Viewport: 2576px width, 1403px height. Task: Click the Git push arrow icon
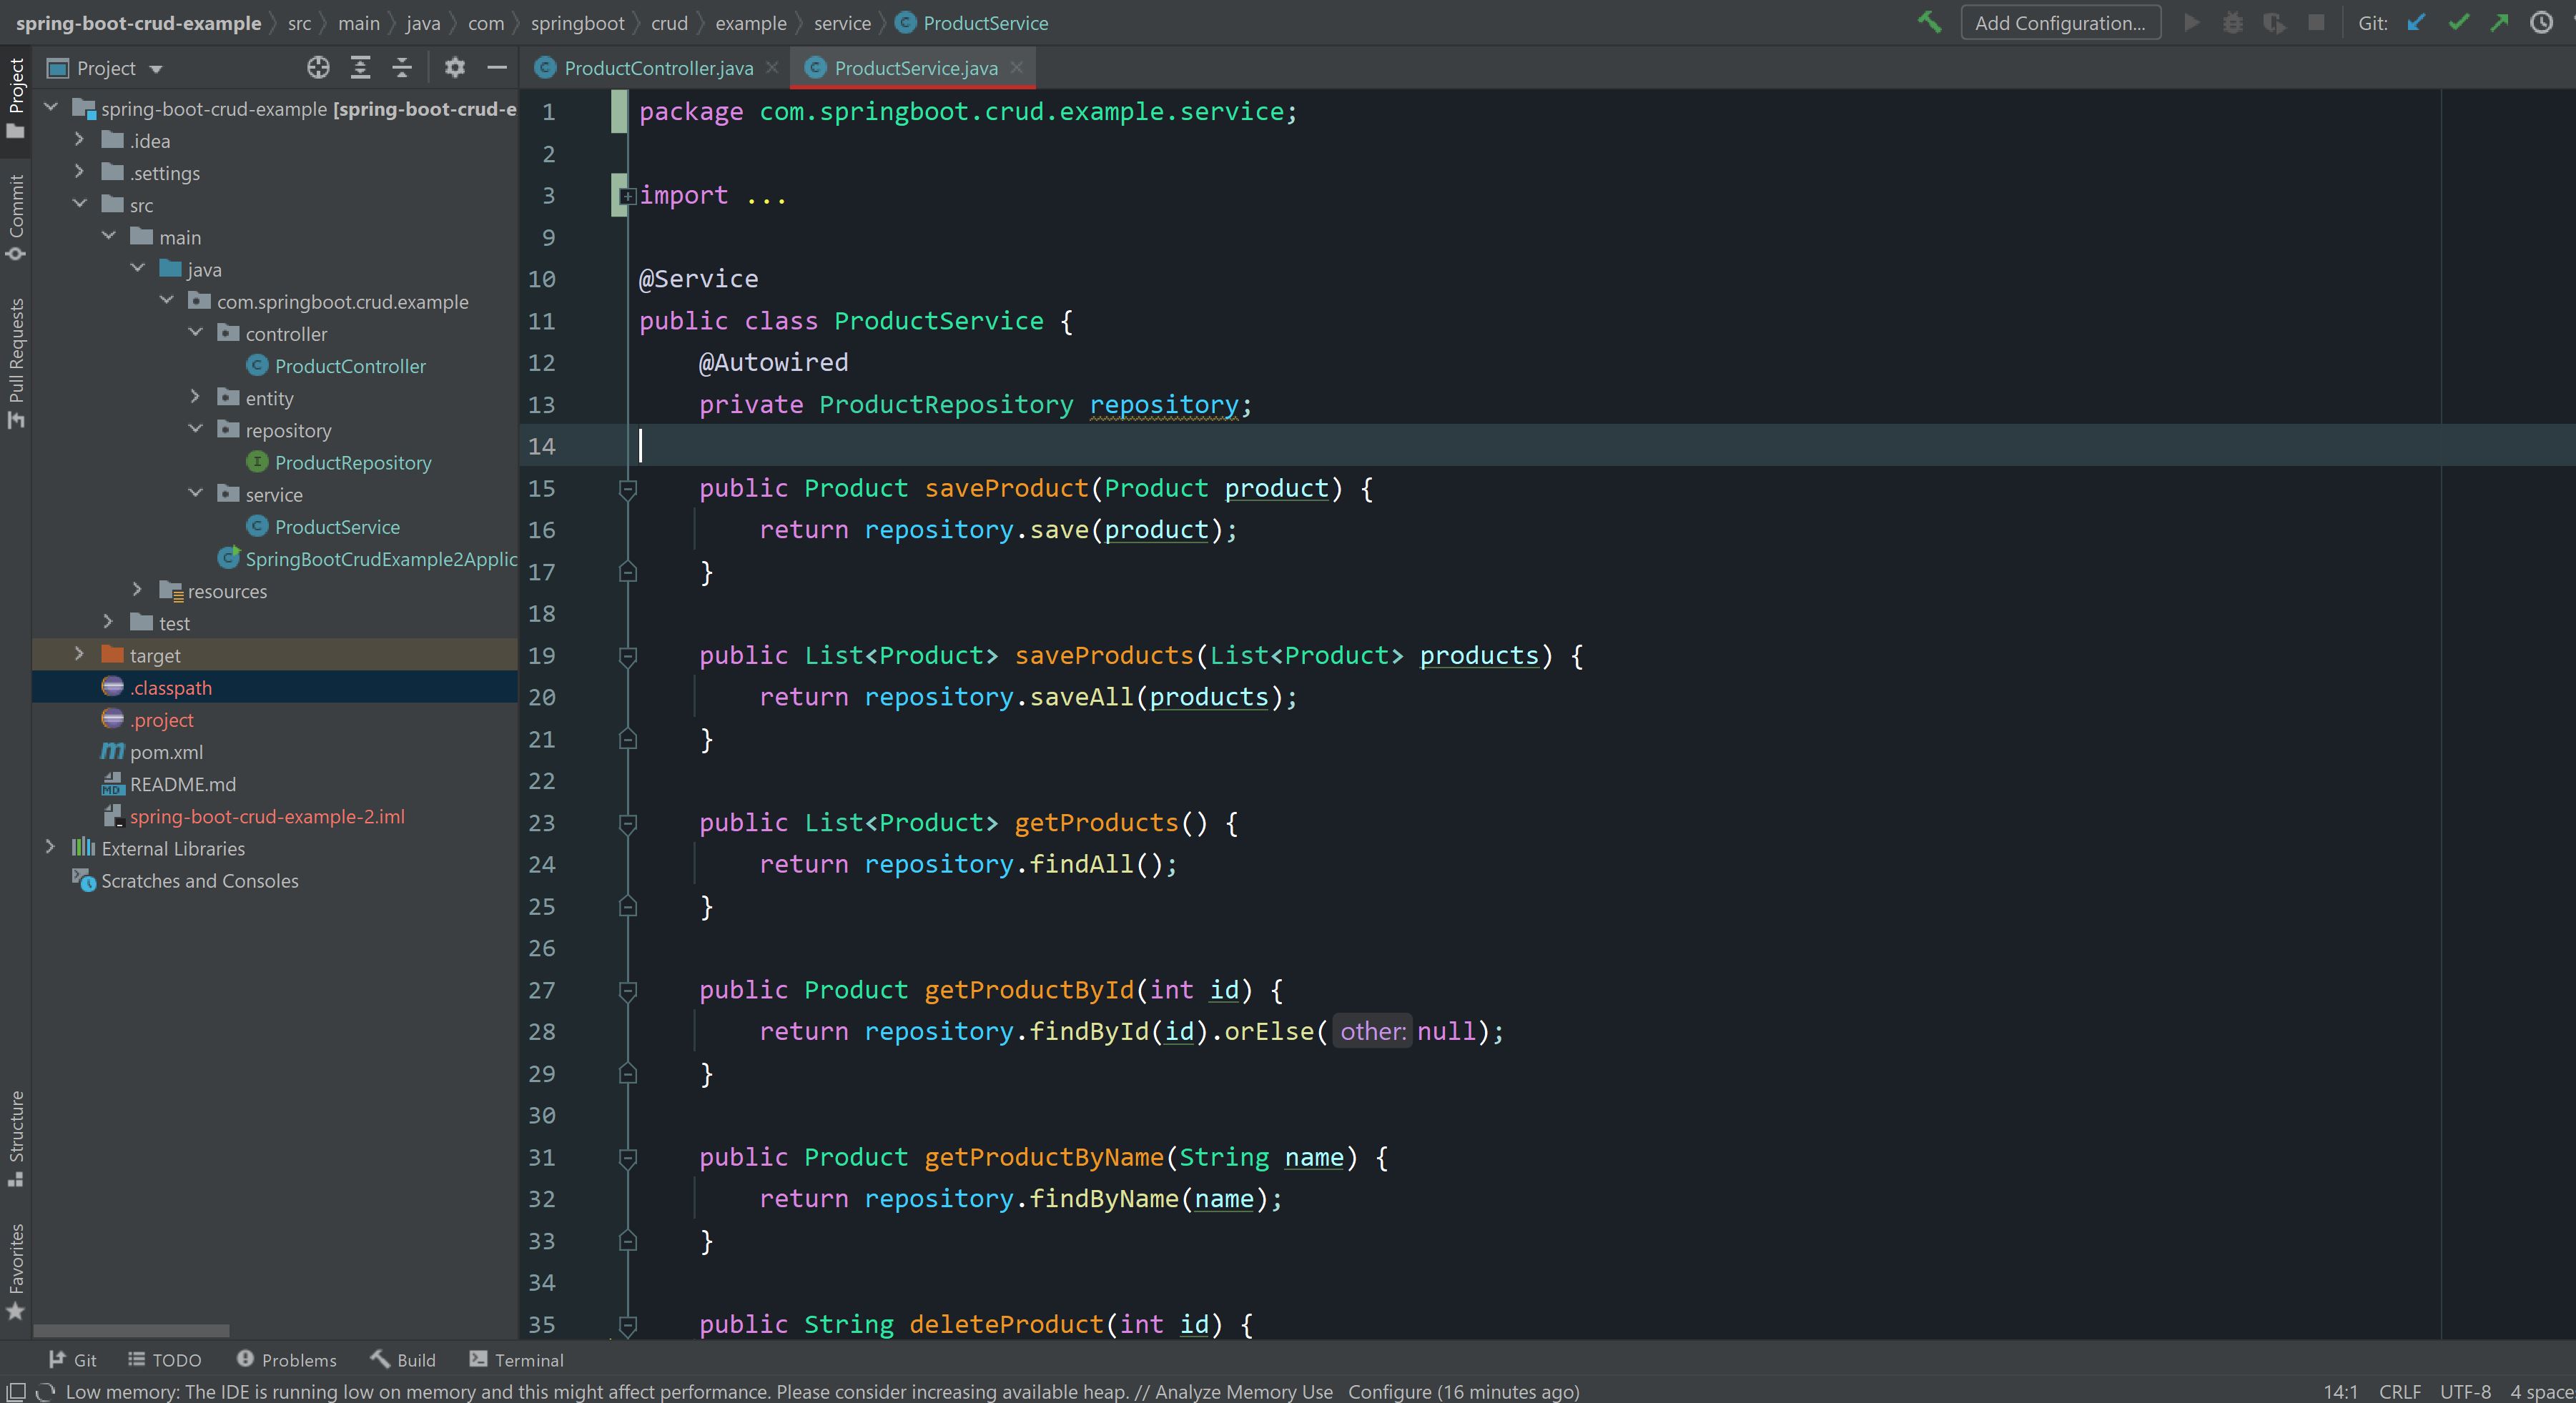coord(2499,22)
